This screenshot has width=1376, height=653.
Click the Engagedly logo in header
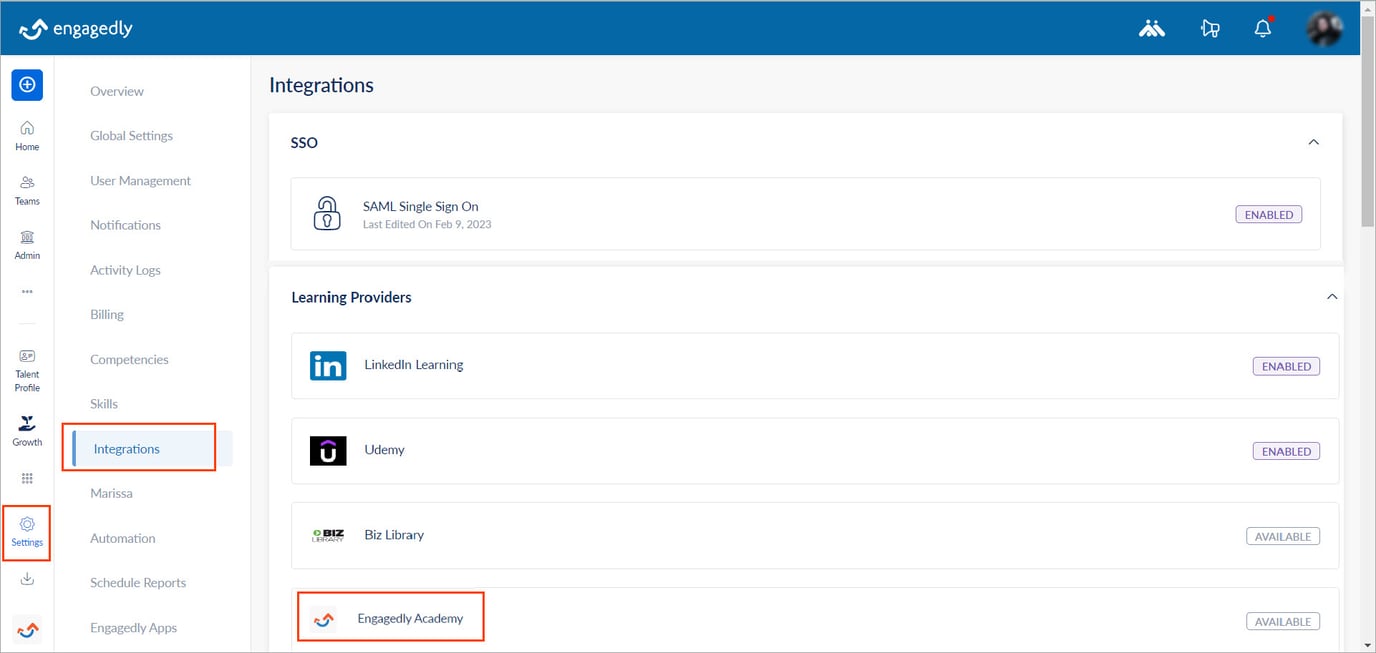(x=76, y=29)
